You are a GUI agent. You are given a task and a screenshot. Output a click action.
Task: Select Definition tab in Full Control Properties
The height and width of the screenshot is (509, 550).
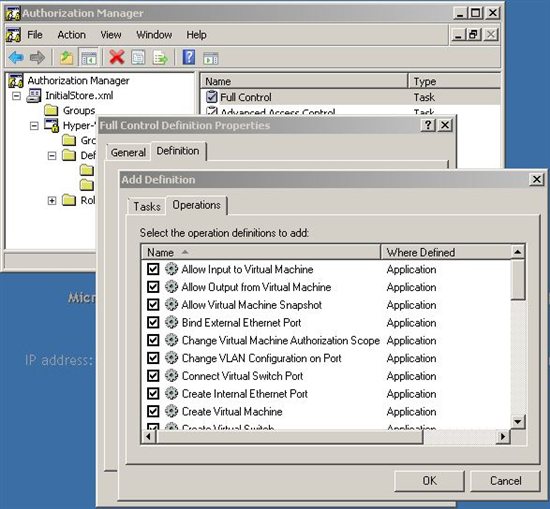pos(178,151)
